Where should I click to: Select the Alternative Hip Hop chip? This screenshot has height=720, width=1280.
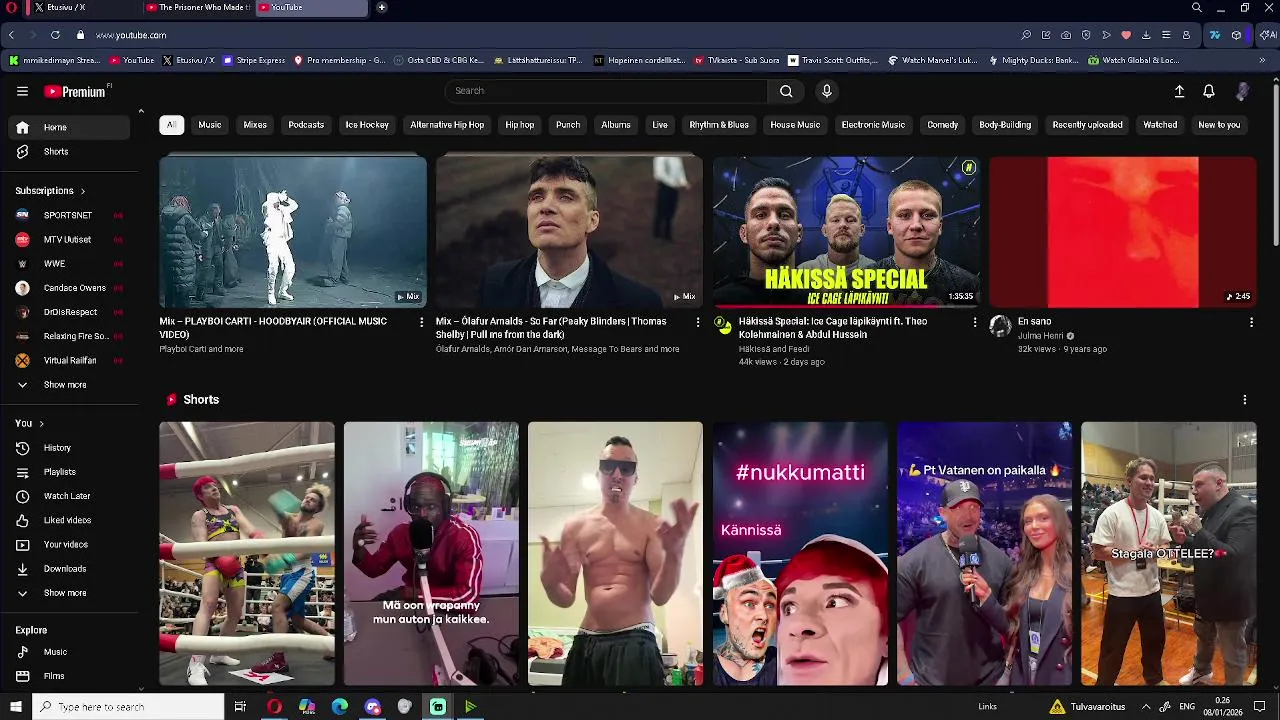click(447, 125)
